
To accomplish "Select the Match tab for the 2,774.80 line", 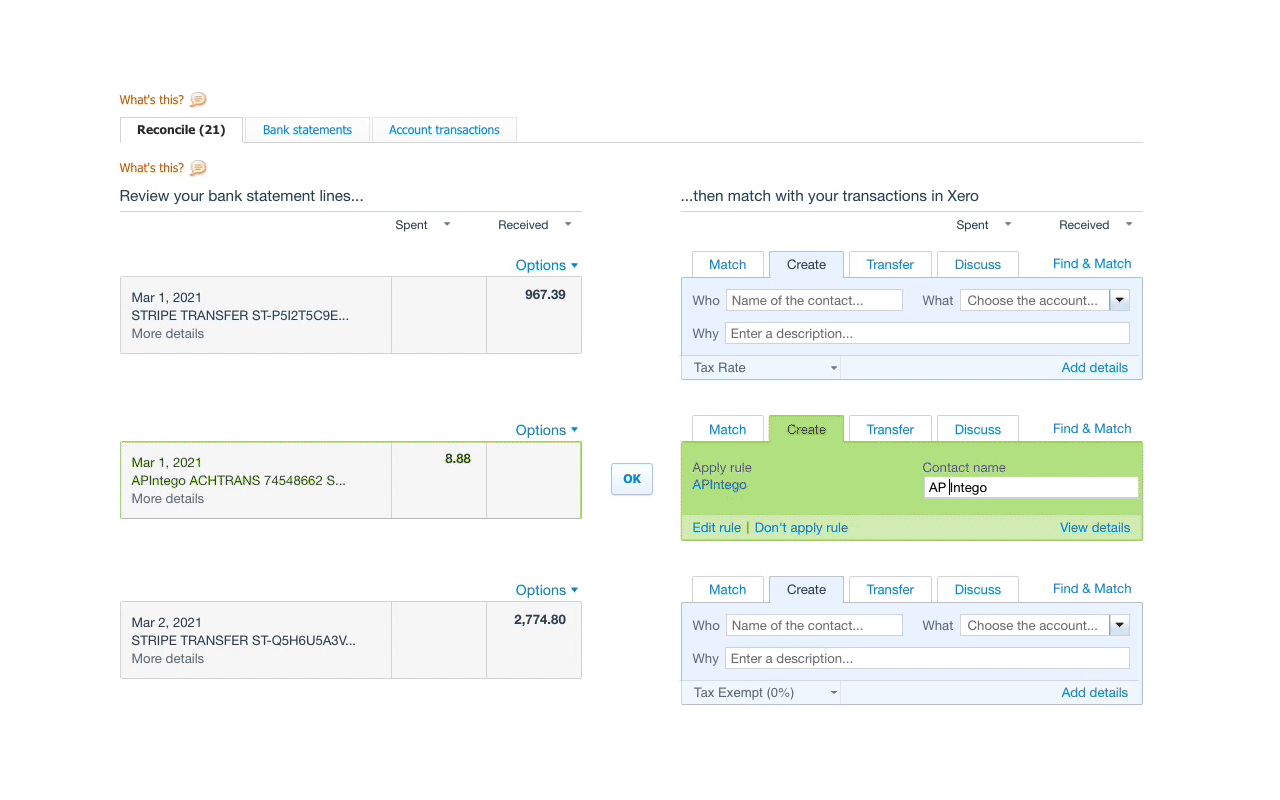I will 728,590.
